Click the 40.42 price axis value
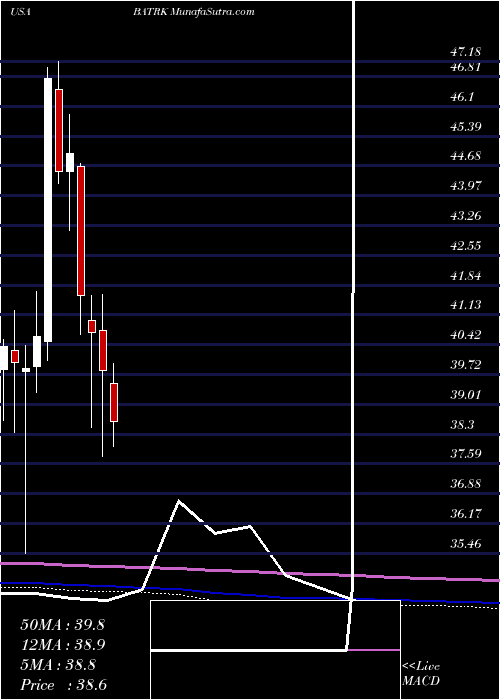The width and height of the screenshot is (500, 700). (x=465, y=335)
